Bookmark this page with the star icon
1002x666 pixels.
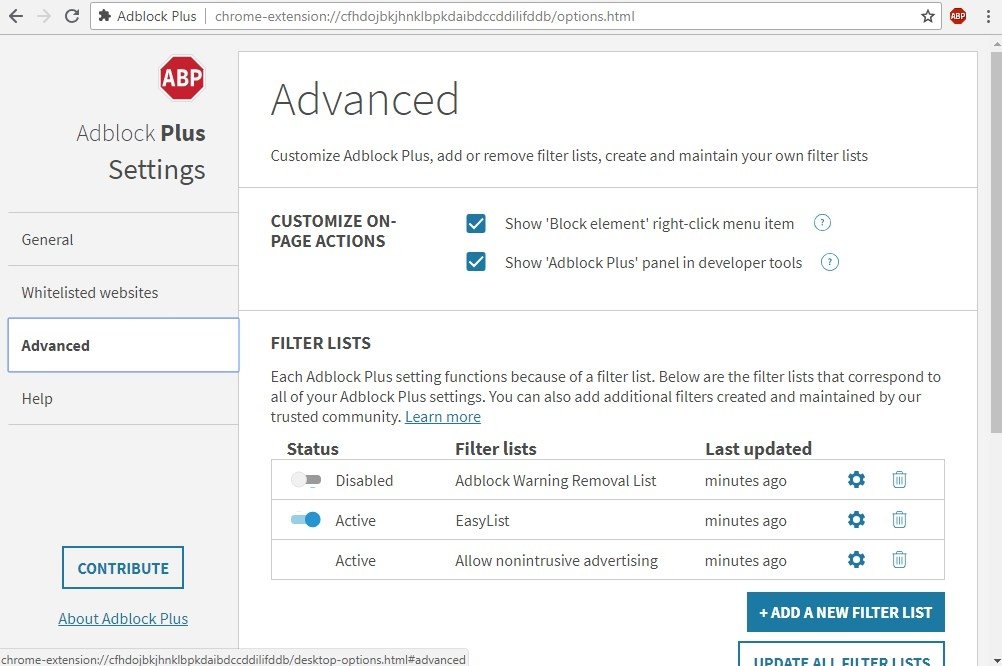pos(928,16)
